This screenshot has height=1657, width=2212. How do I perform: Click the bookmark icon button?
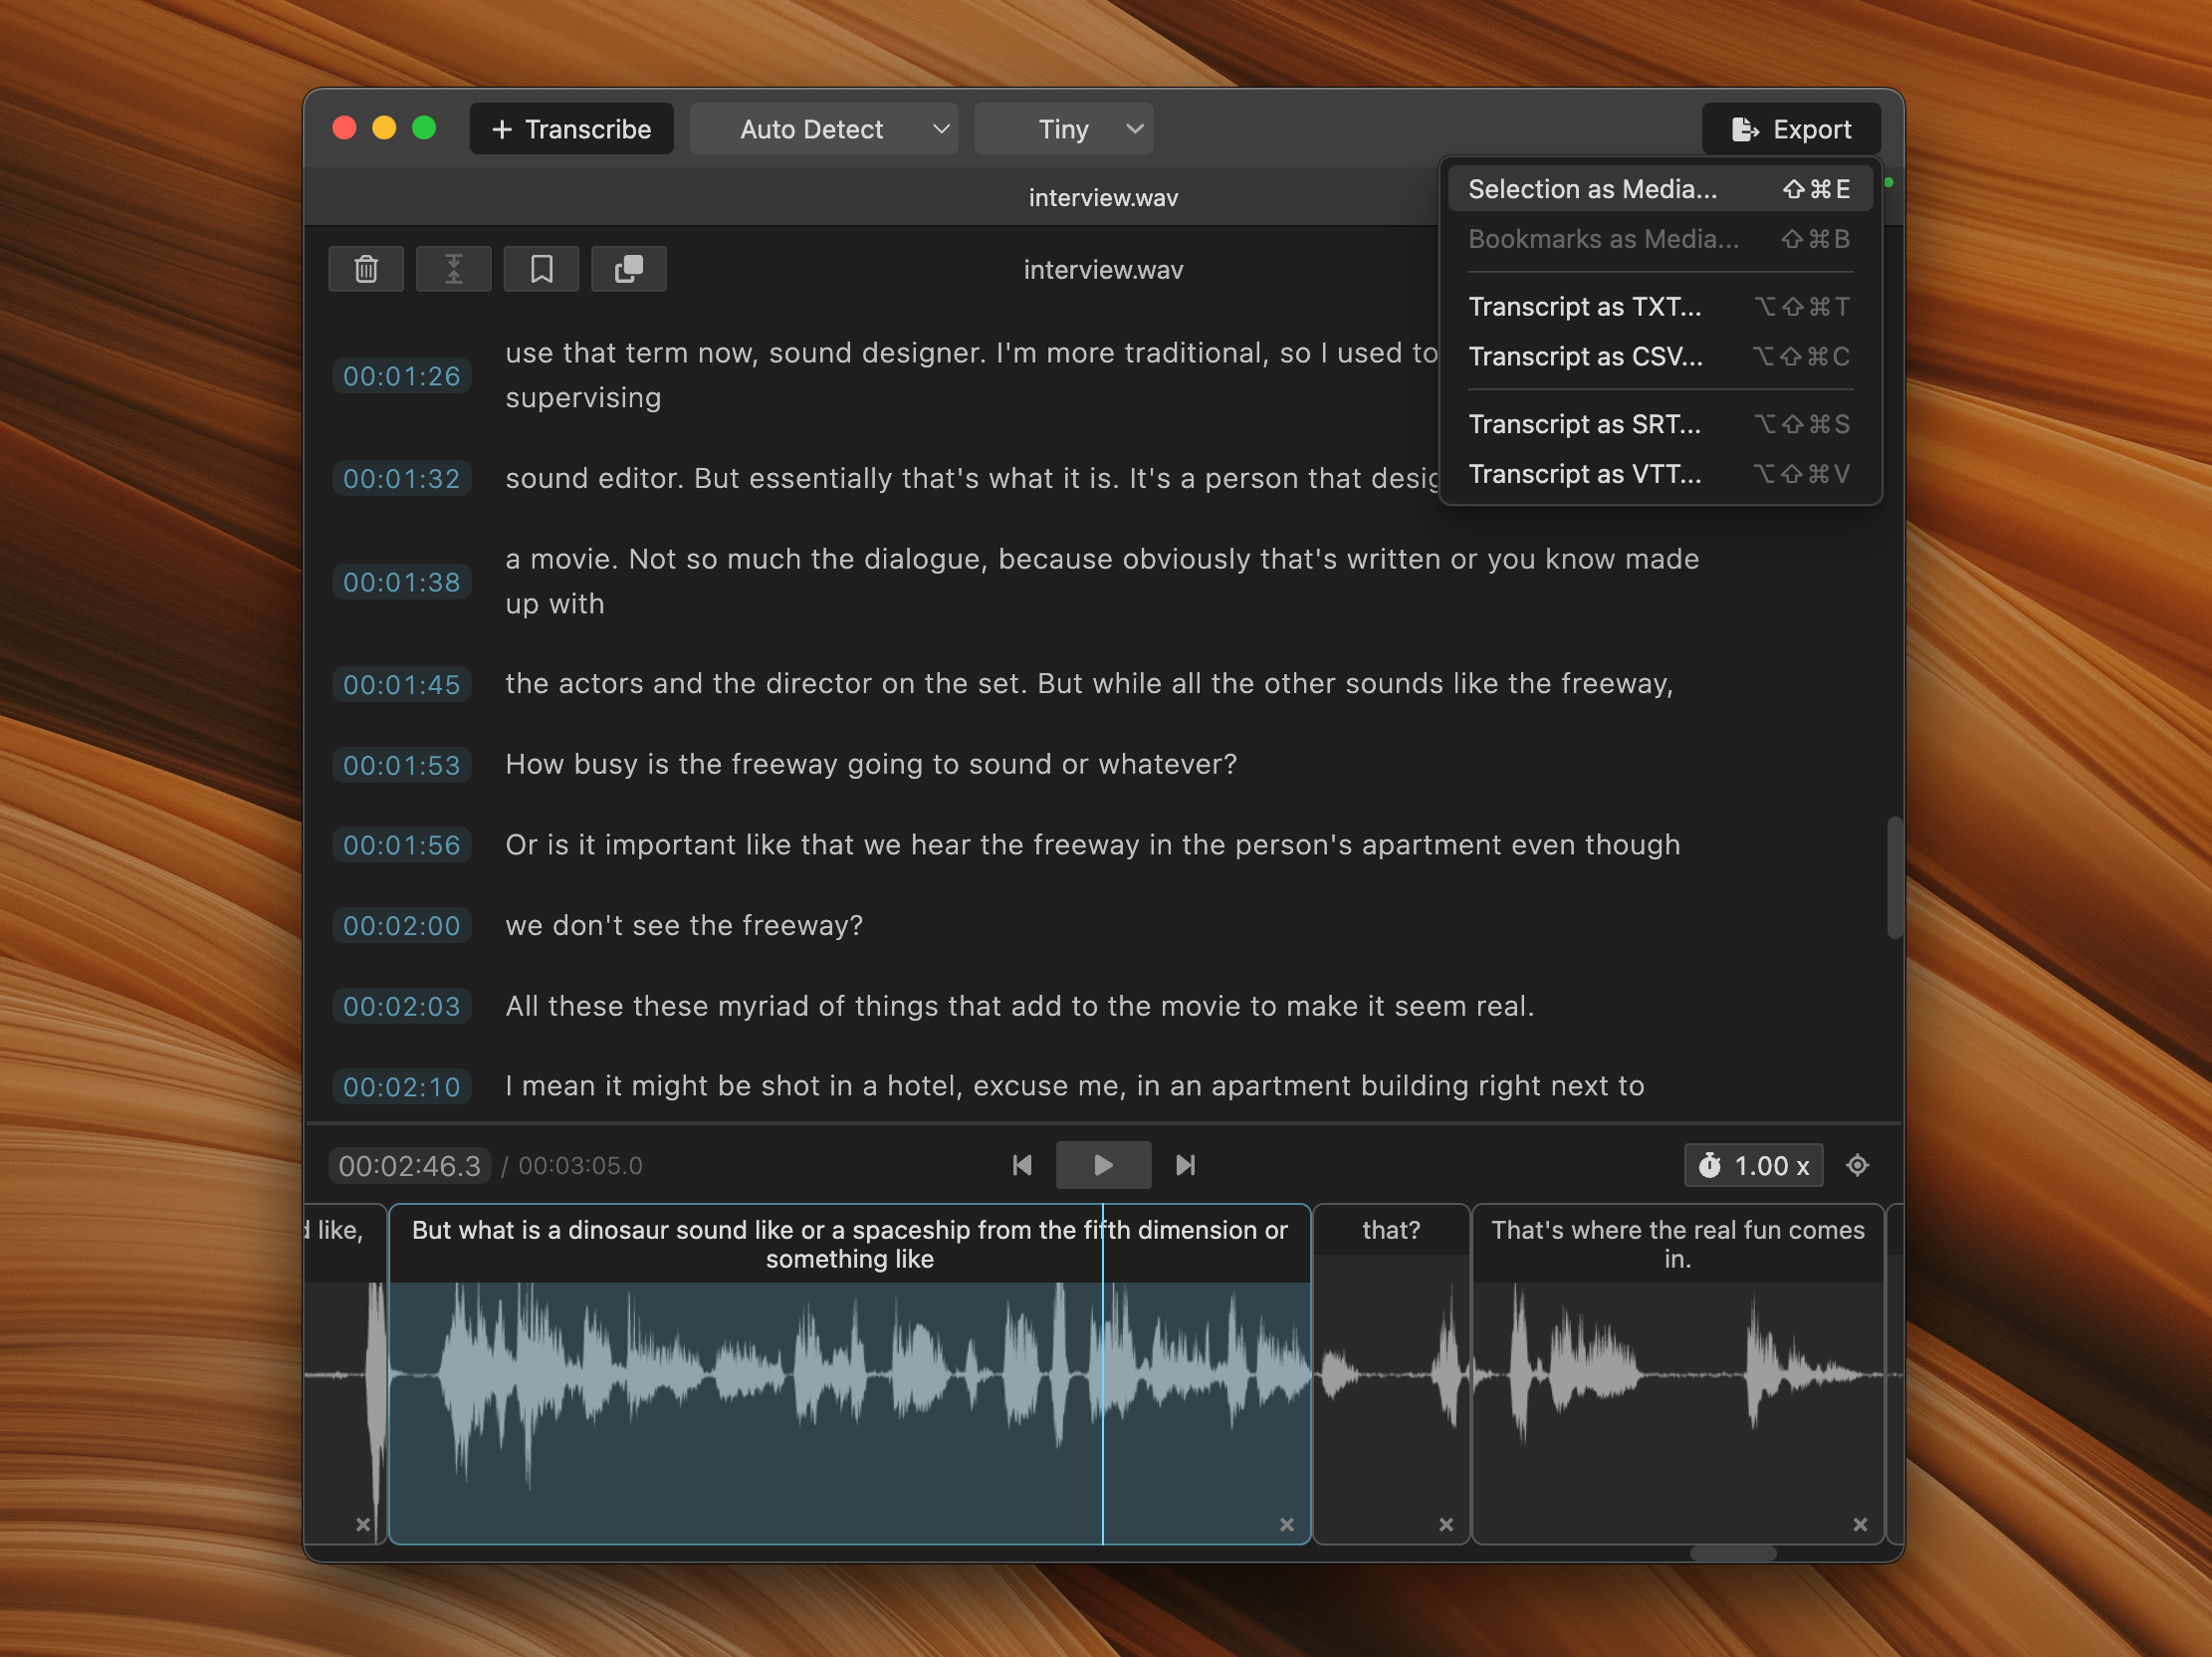pos(541,269)
